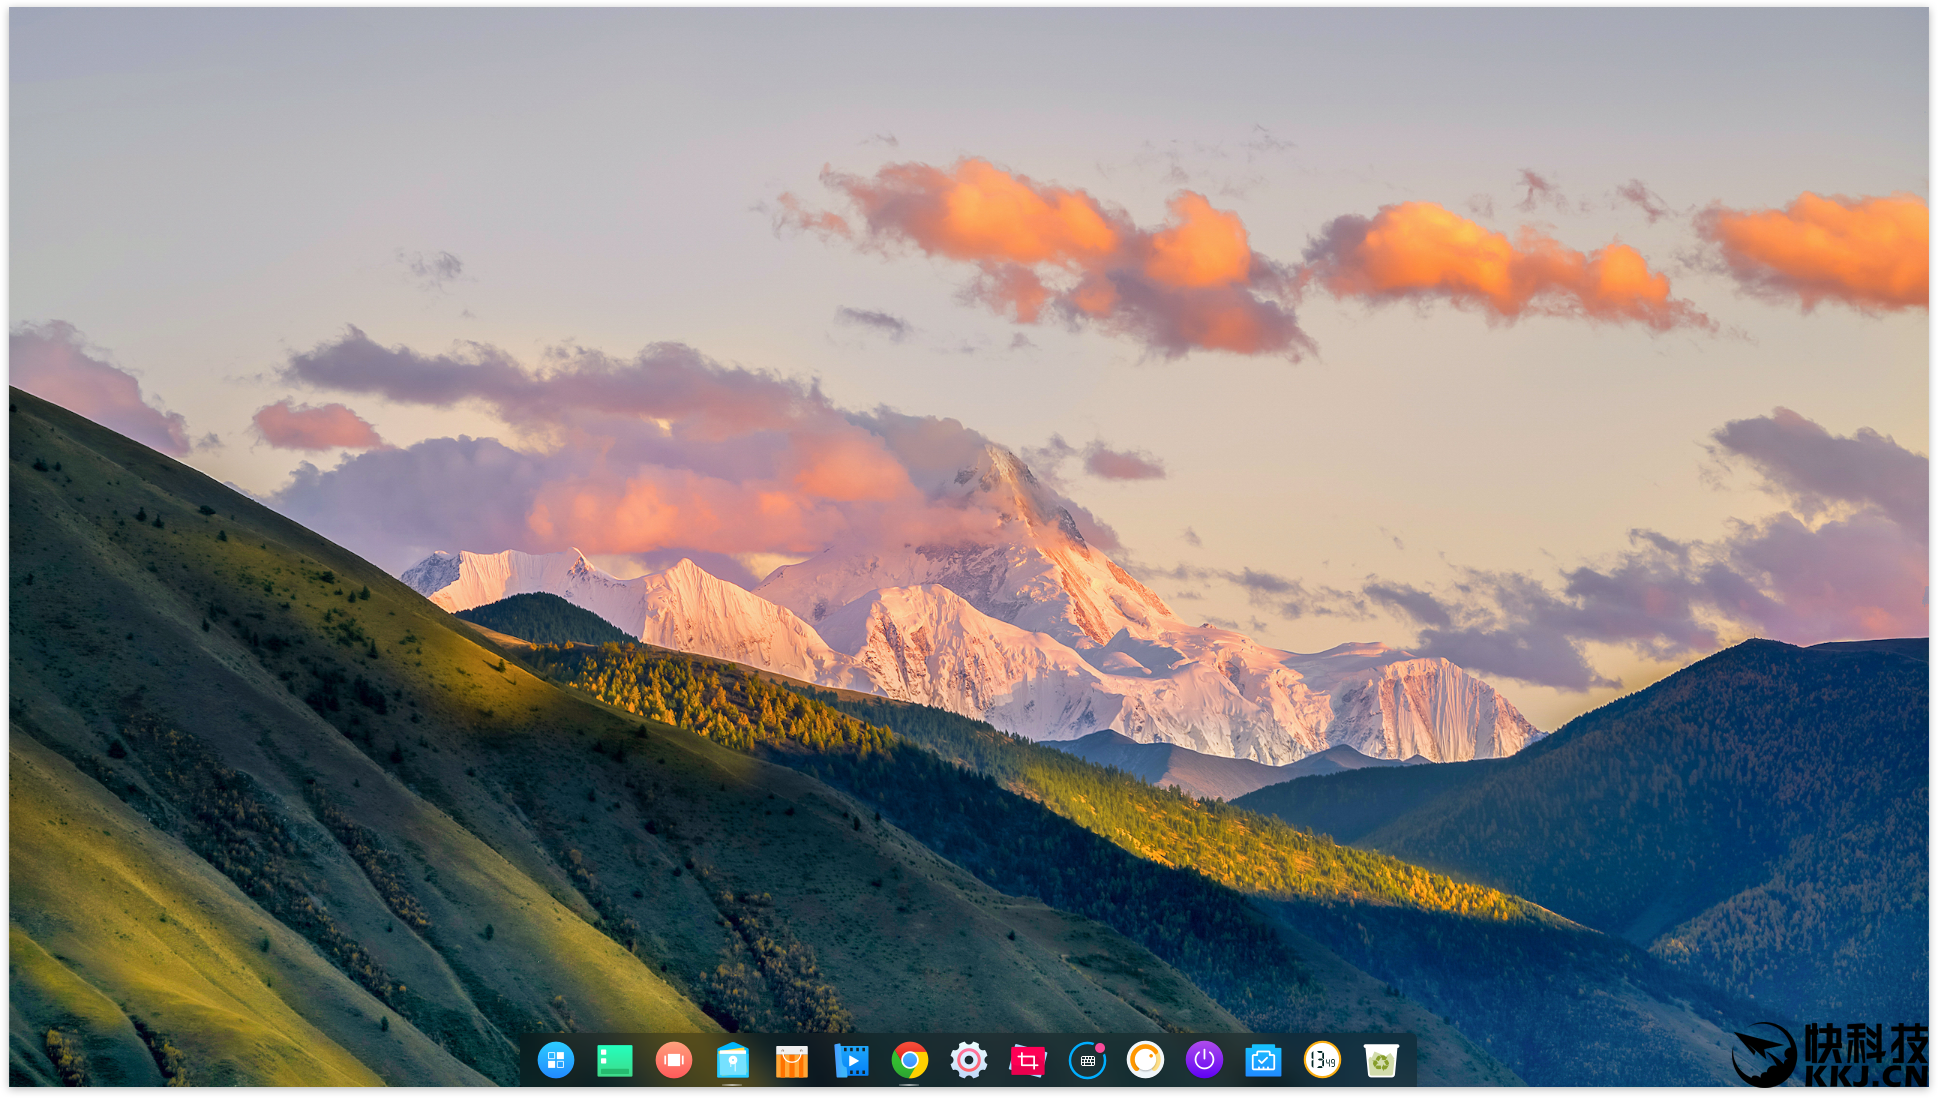Click the dock clock showing 13:49
Viewport: 1938px width, 1098px height.
[1323, 1060]
